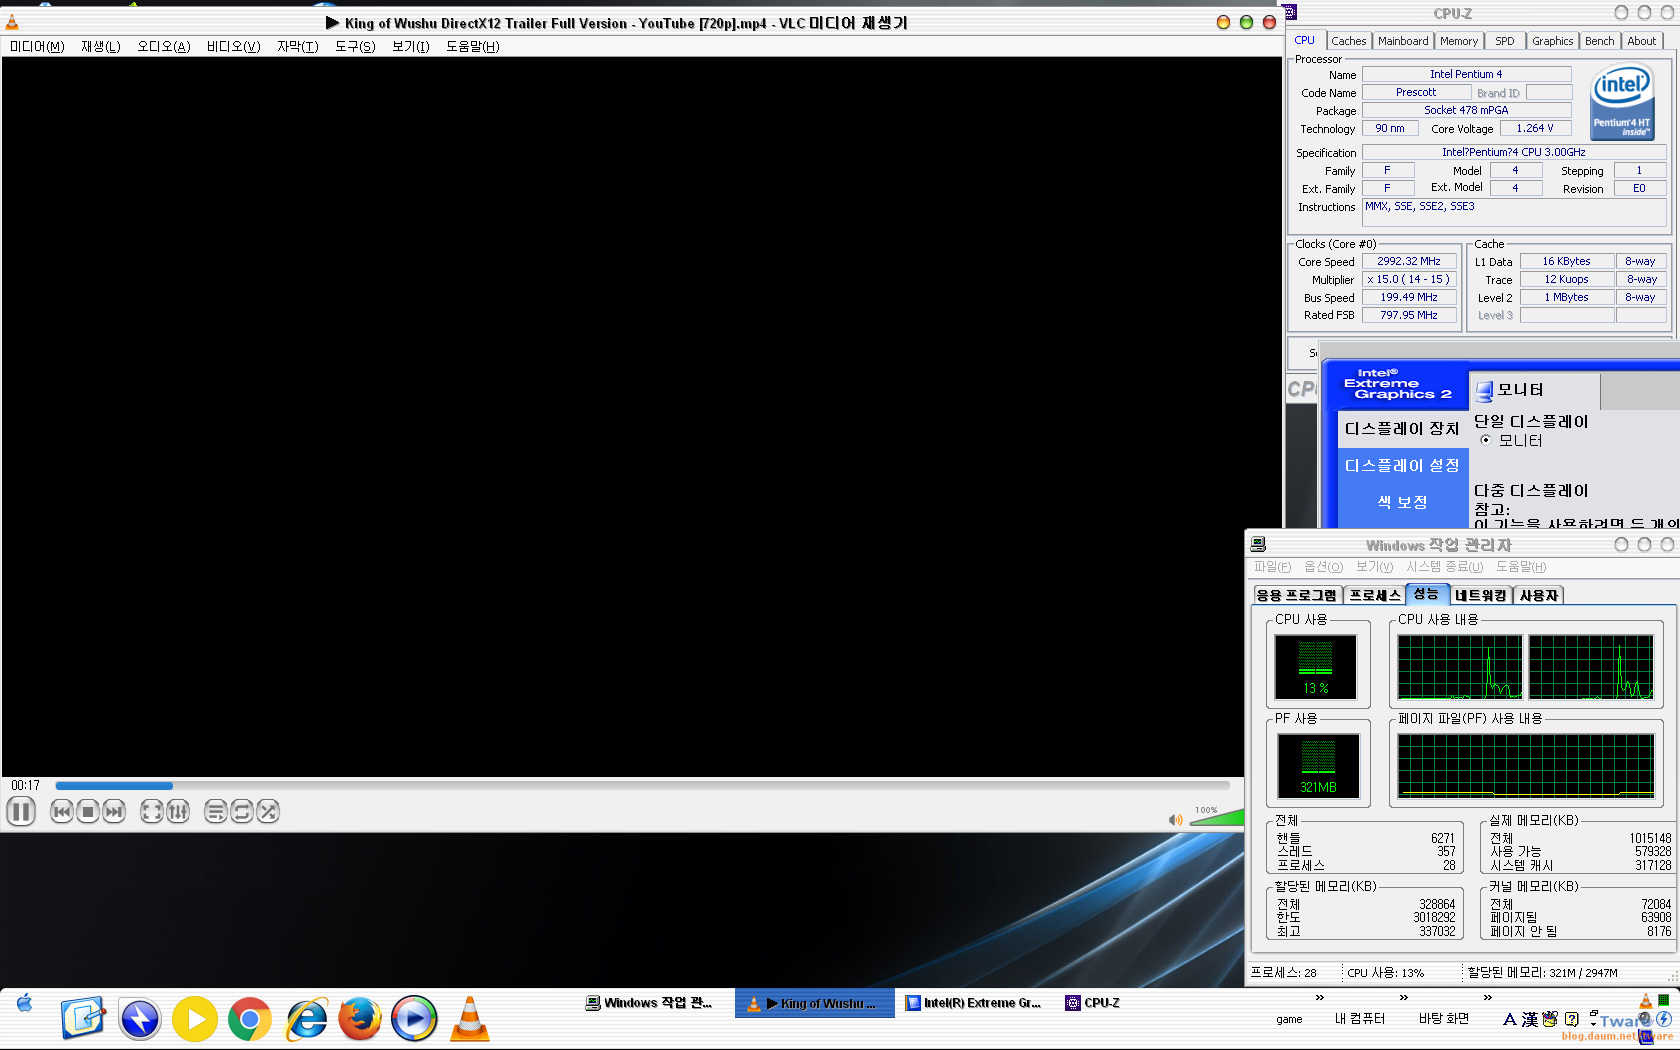
Task: Launch the blue lightning-bolt app from dock
Action: (140, 1019)
